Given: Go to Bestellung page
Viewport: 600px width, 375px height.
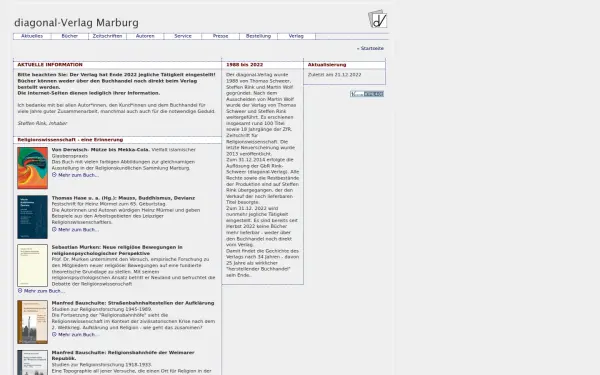Looking at the screenshot, I should point(258,36).
